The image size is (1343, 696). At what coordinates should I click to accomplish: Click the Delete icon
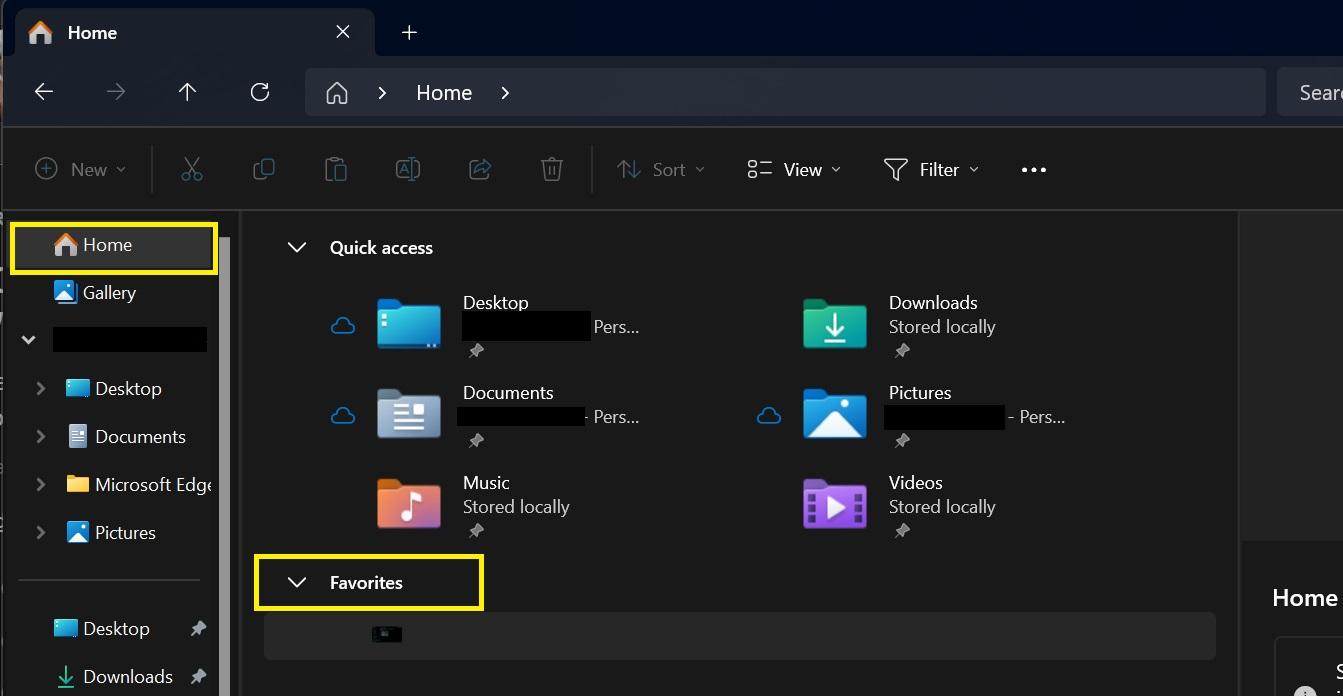[551, 169]
